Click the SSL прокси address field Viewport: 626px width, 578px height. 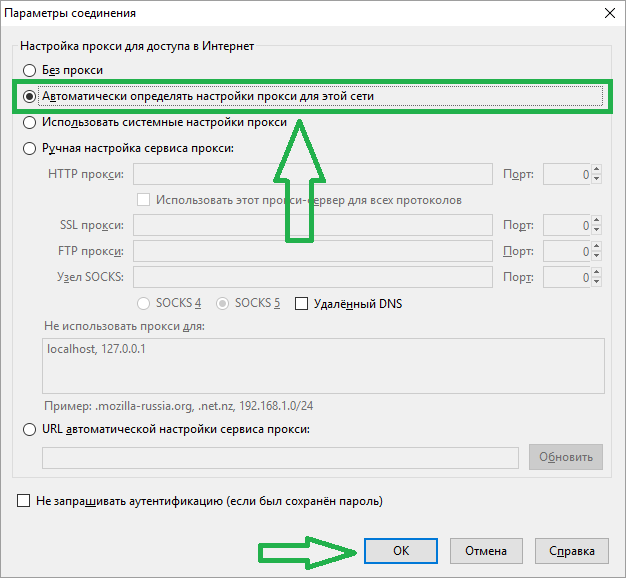(x=312, y=226)
